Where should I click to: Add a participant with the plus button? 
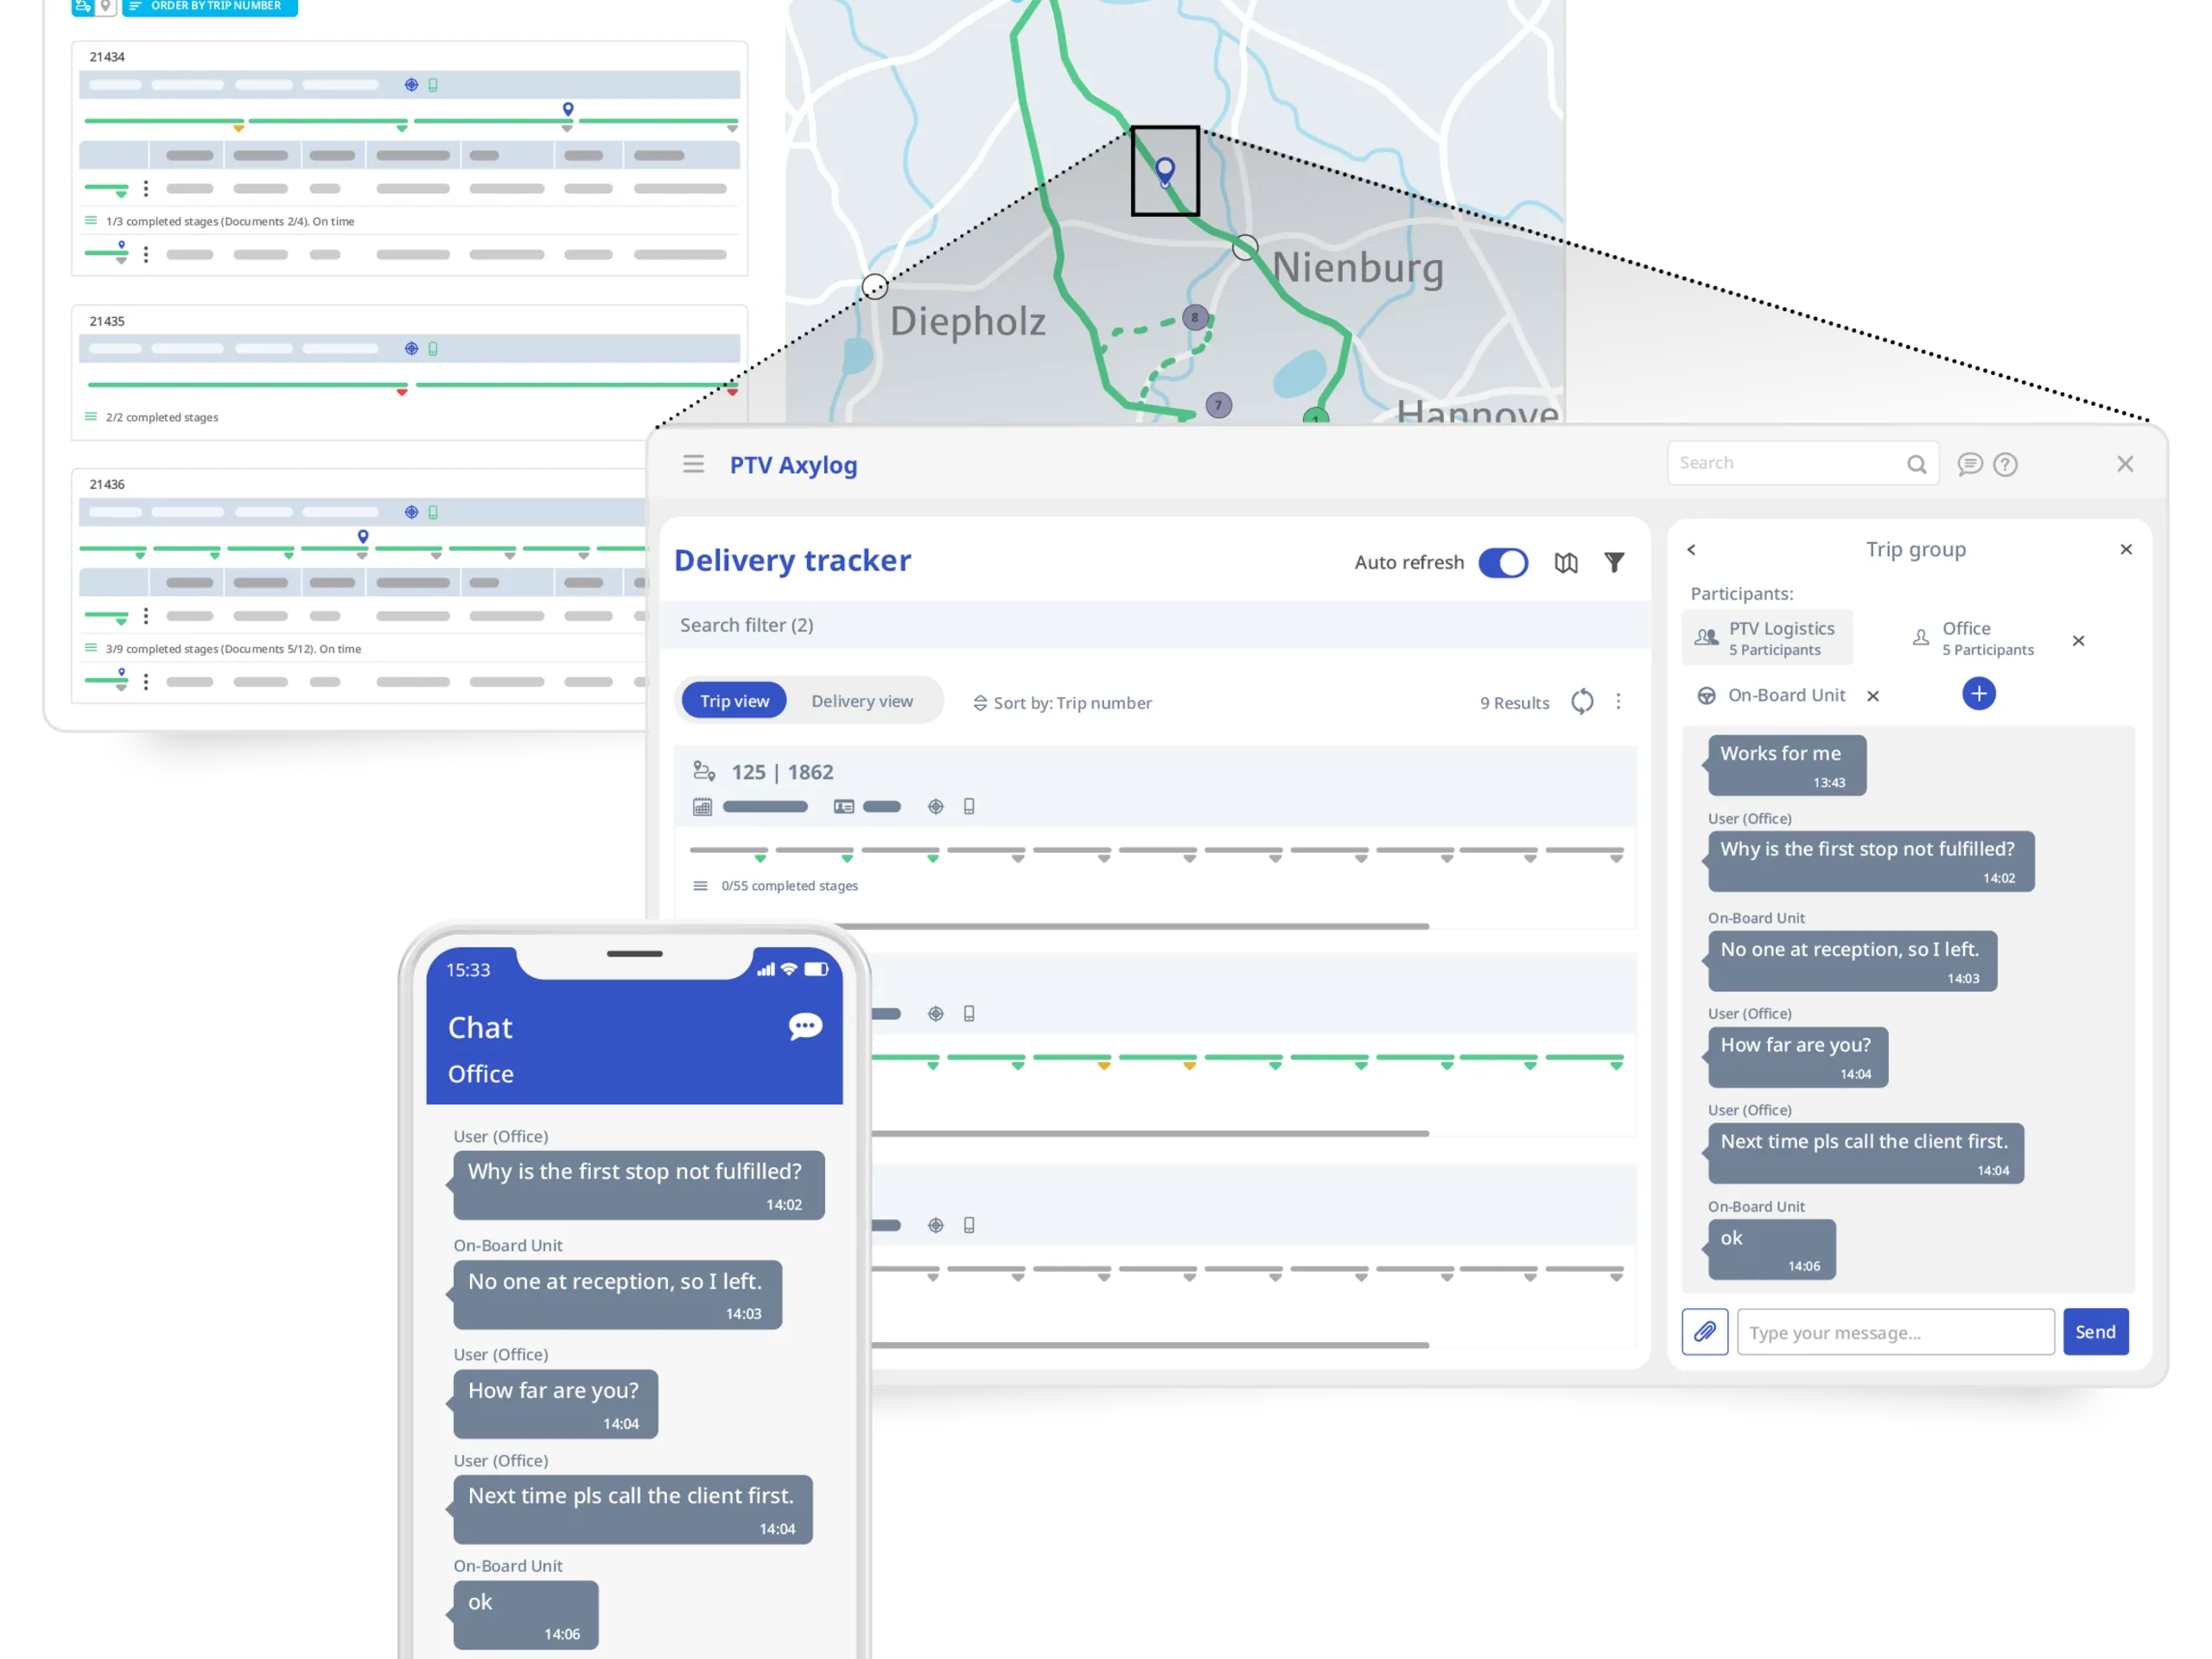tap(1978, 694)
